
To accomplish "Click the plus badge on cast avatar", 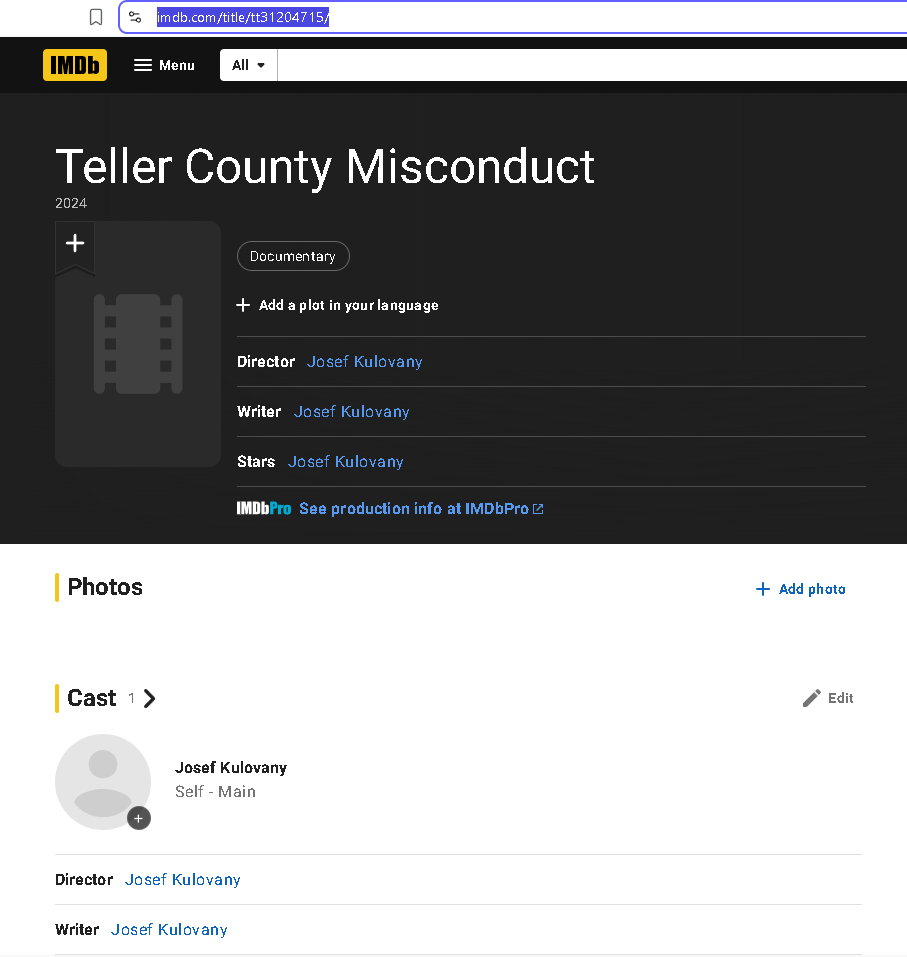I will click(139, 818).
